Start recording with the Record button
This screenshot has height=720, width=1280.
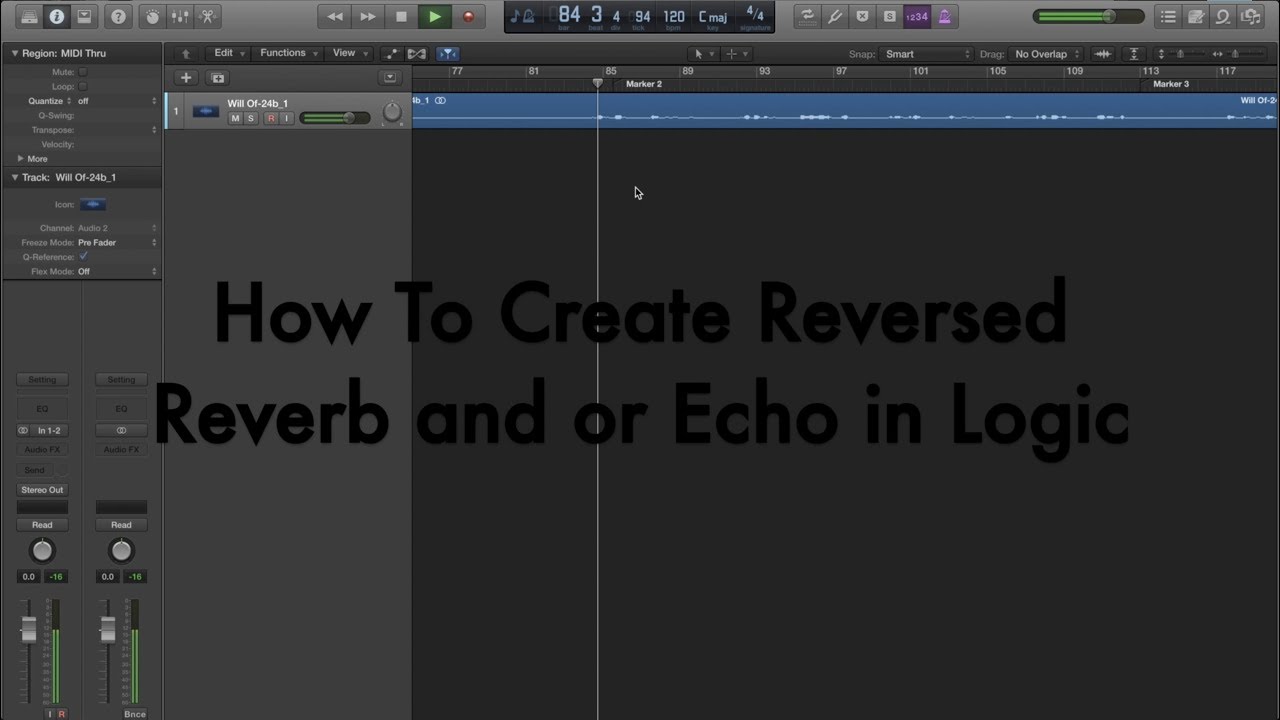[x=467, y=16]
